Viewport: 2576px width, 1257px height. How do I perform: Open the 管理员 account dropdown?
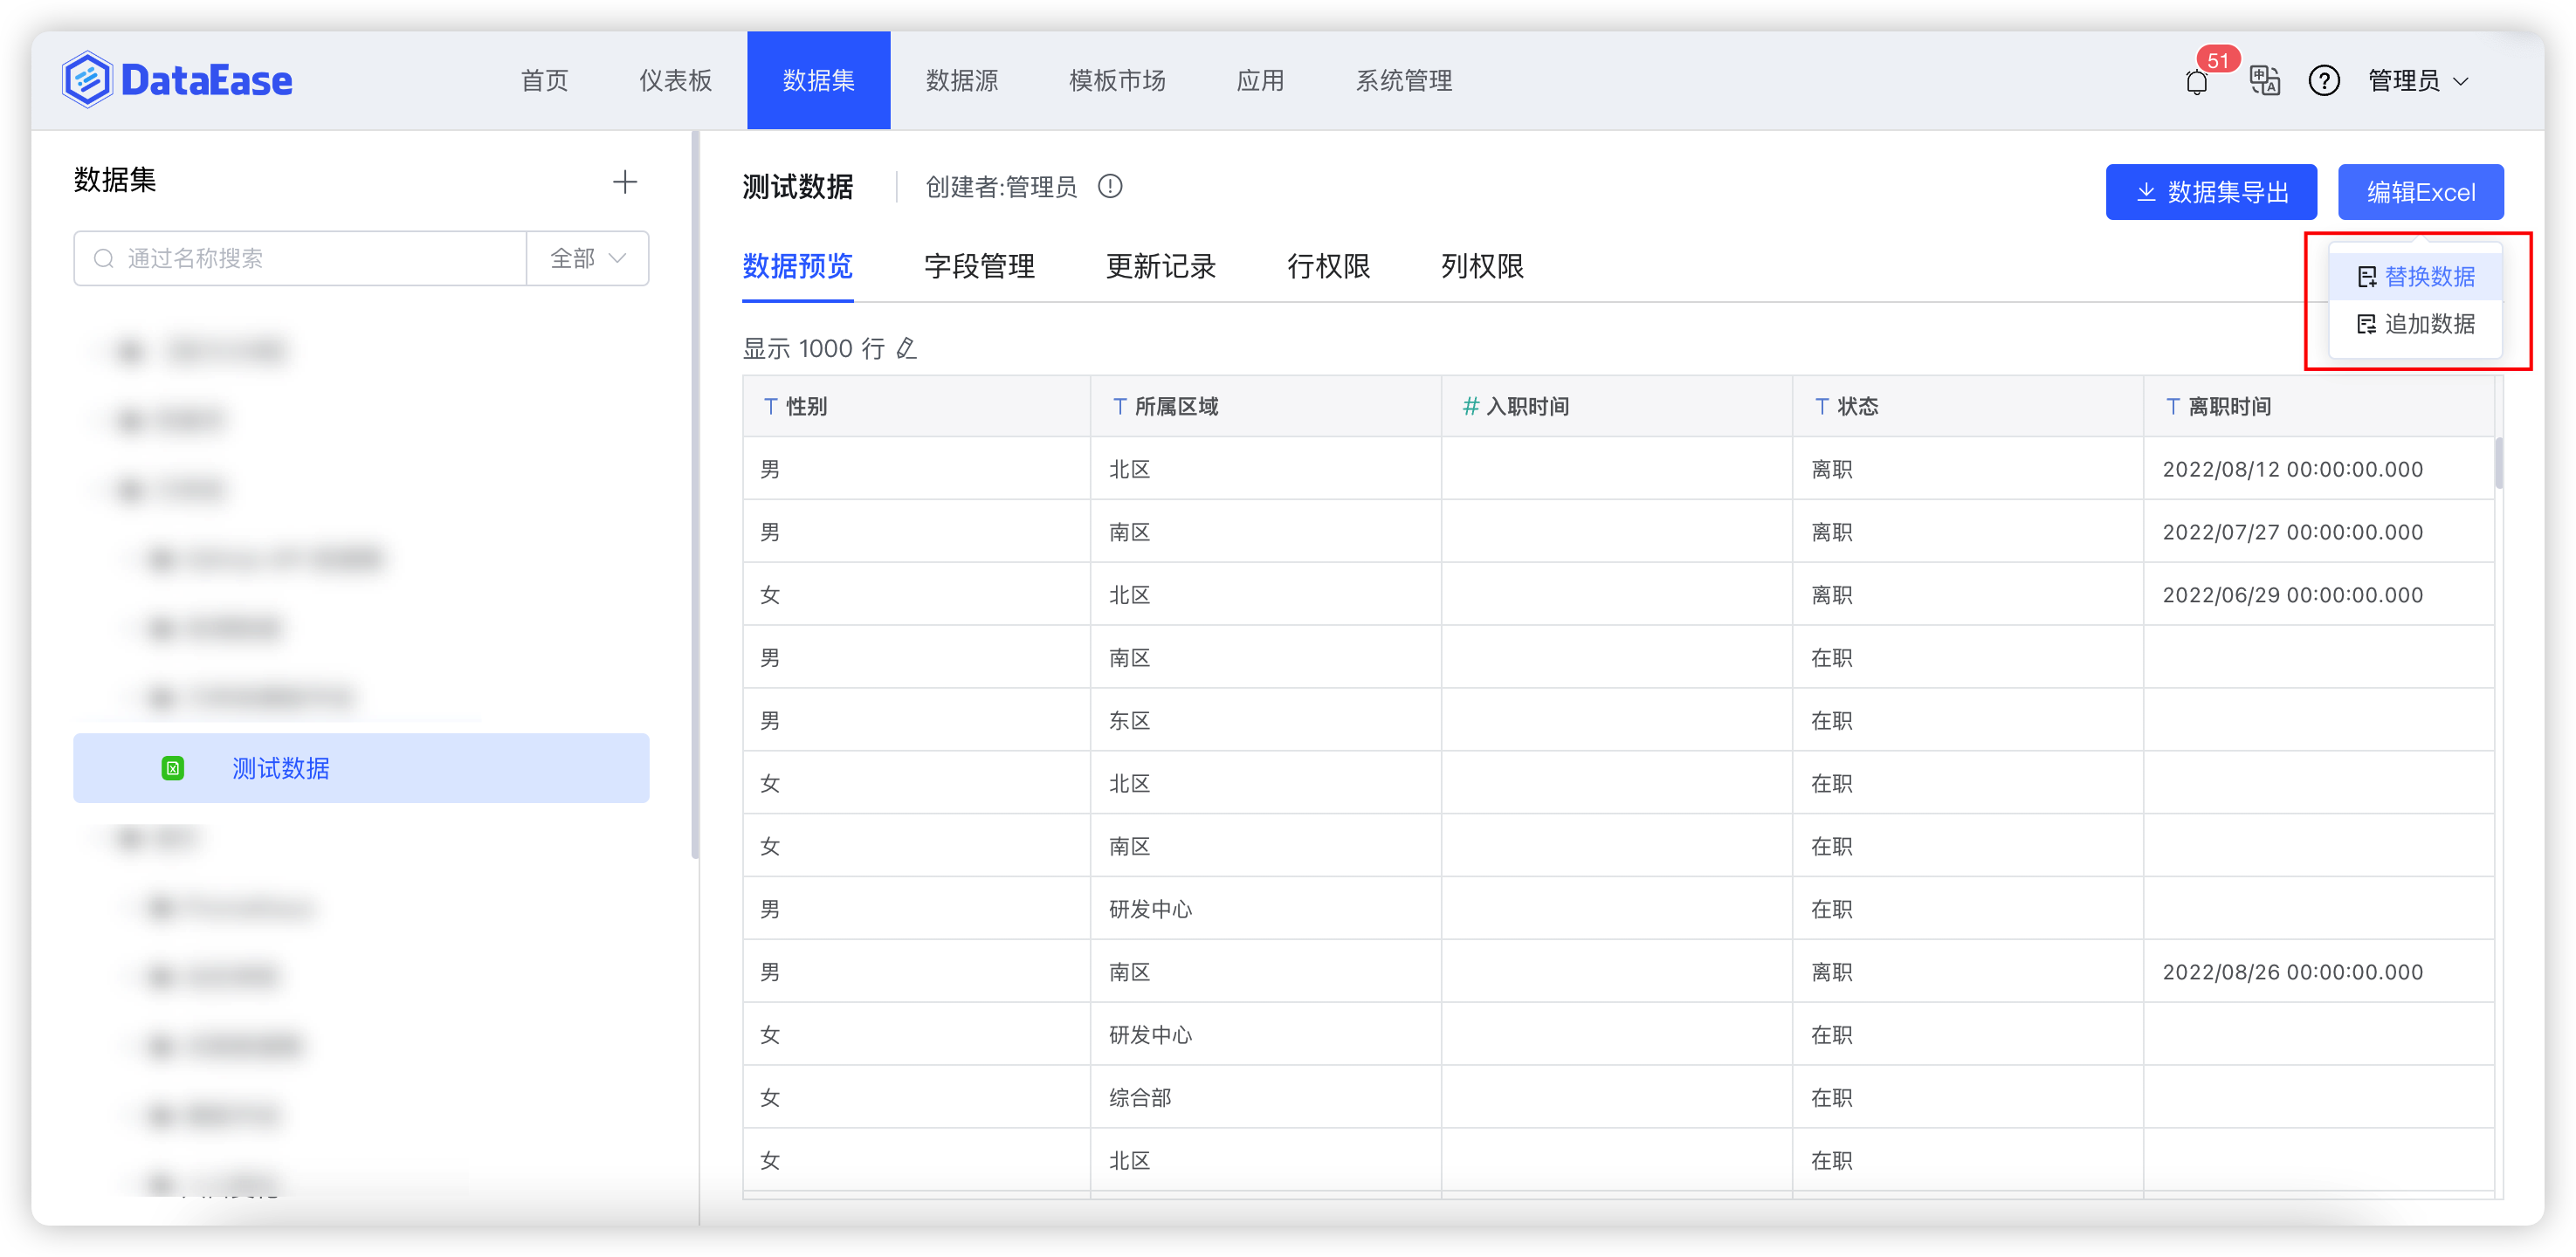point(2419,81)
